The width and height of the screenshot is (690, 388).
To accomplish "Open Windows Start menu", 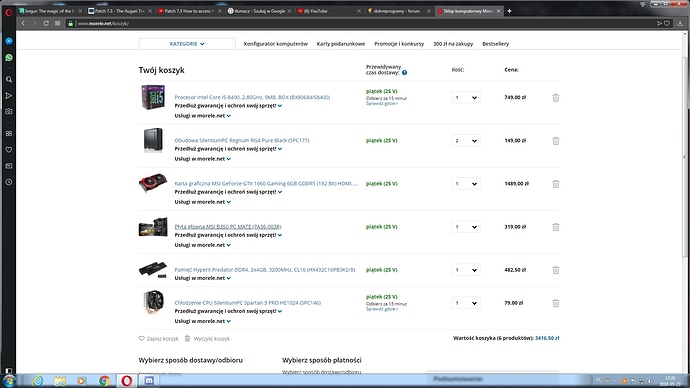I will 9,381.
